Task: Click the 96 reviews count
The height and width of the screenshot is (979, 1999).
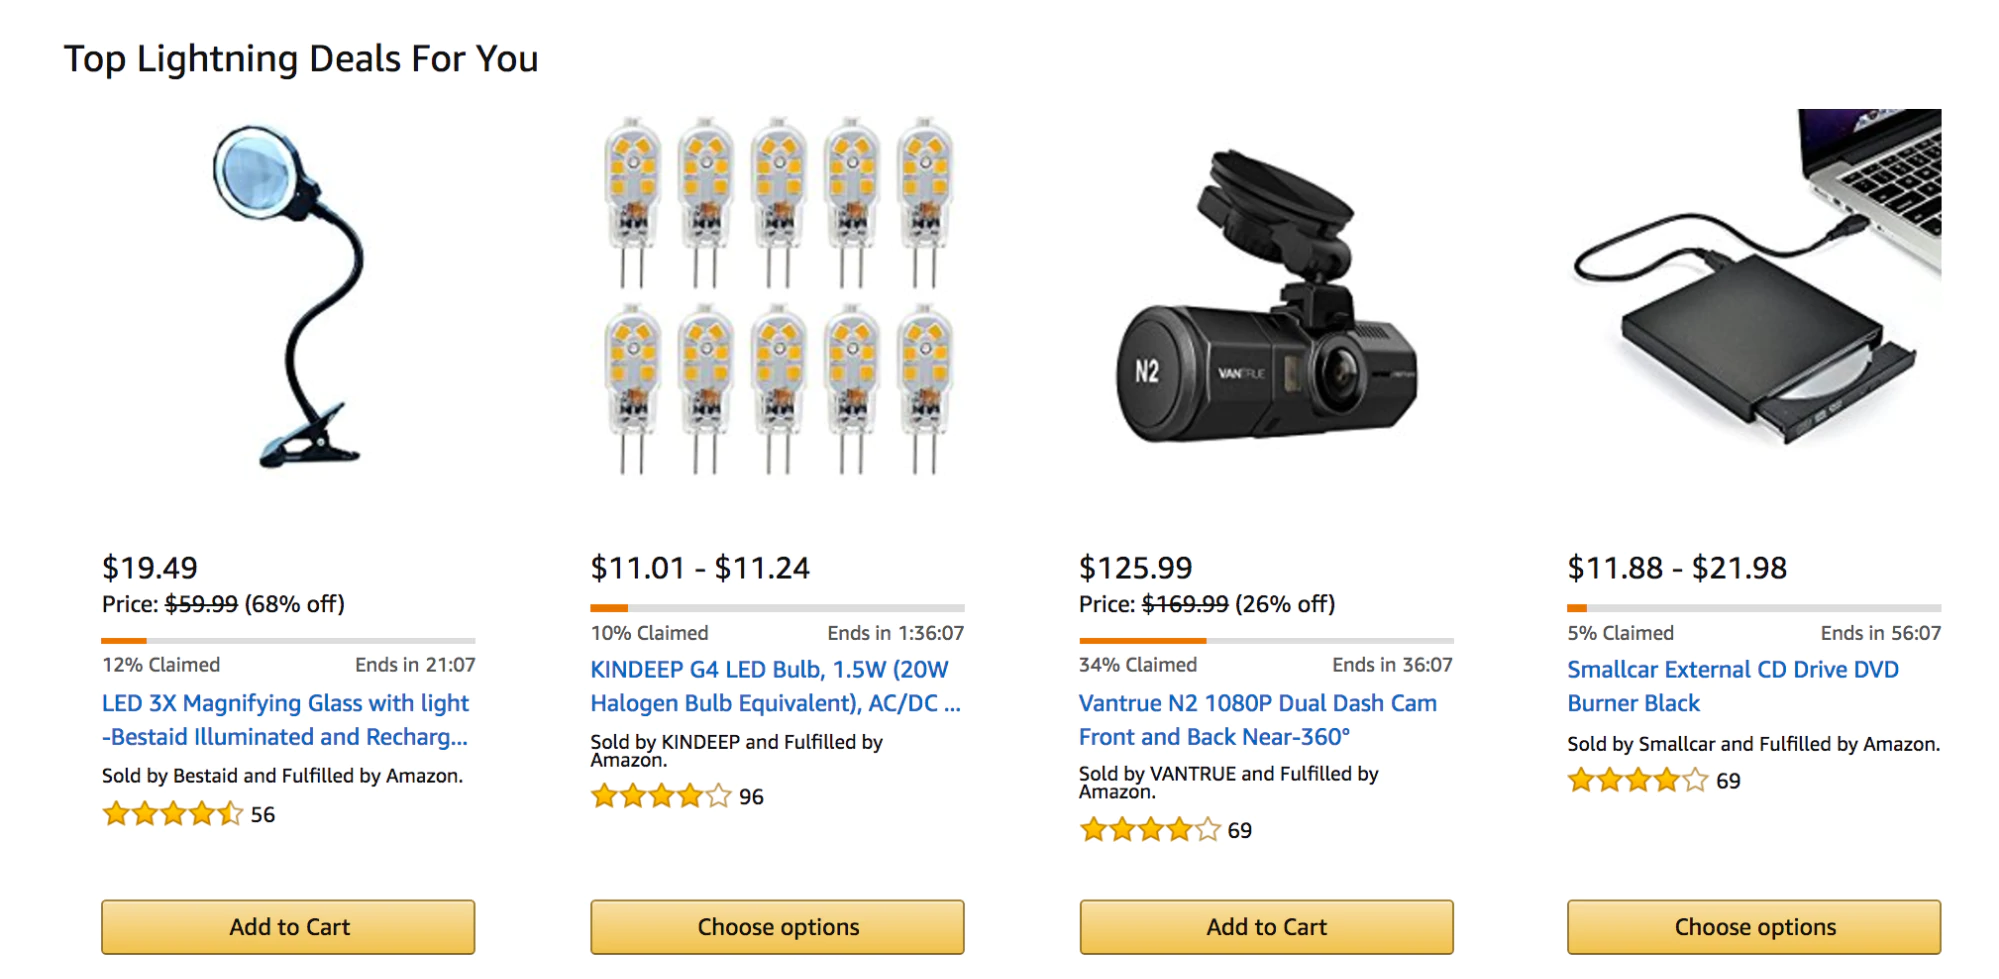Action: (751, 797)
